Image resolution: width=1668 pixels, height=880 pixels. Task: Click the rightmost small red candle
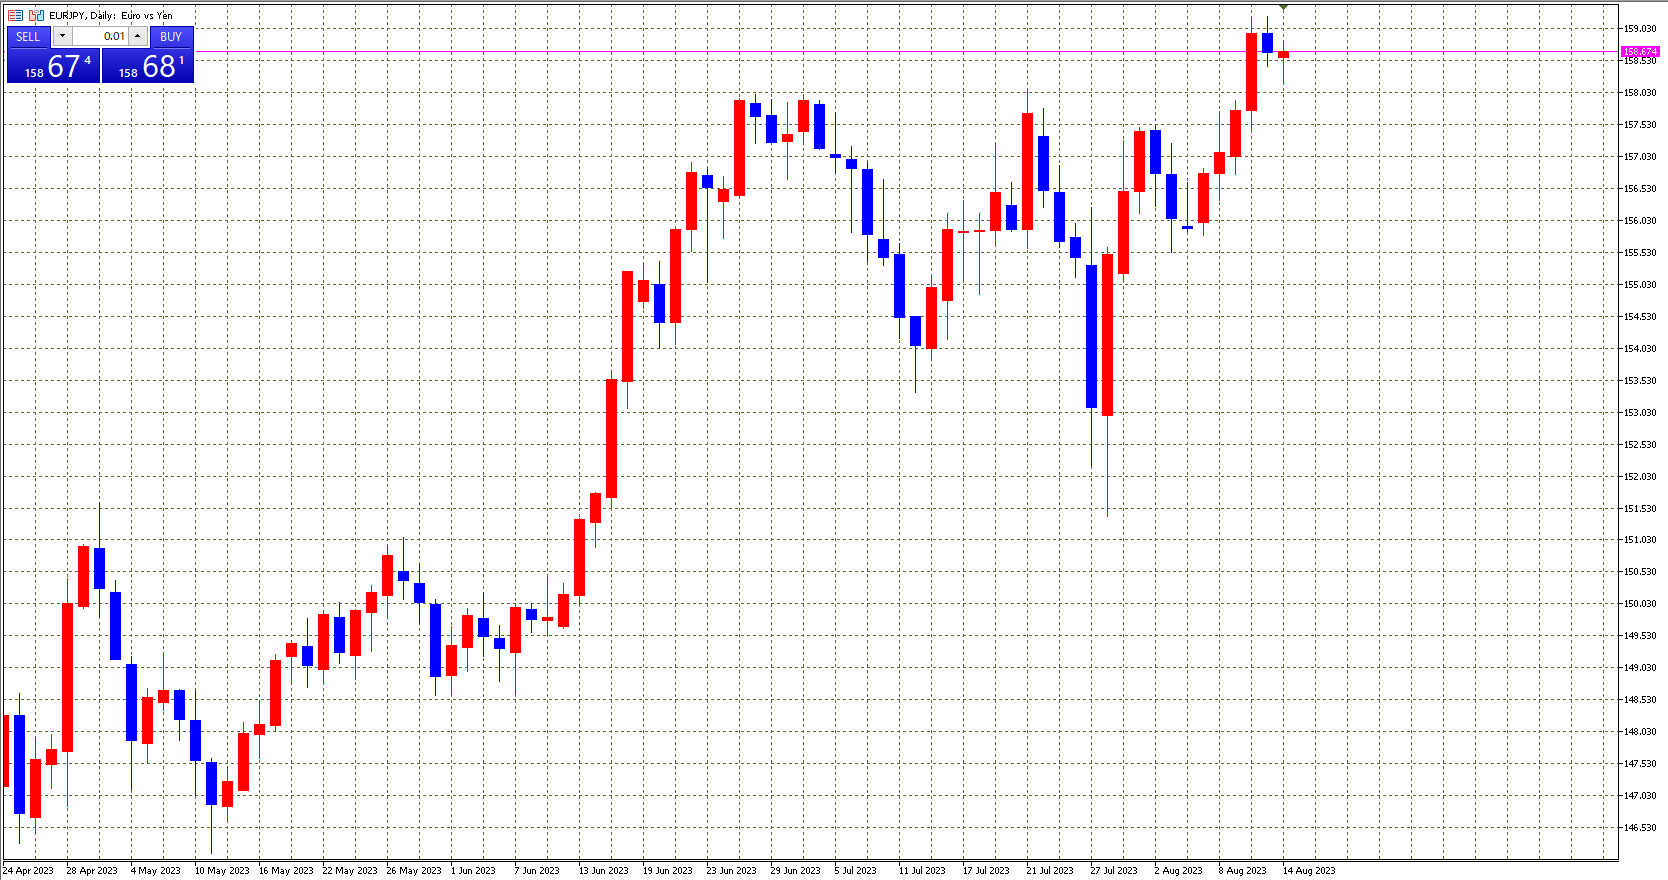click(1283, 55)
